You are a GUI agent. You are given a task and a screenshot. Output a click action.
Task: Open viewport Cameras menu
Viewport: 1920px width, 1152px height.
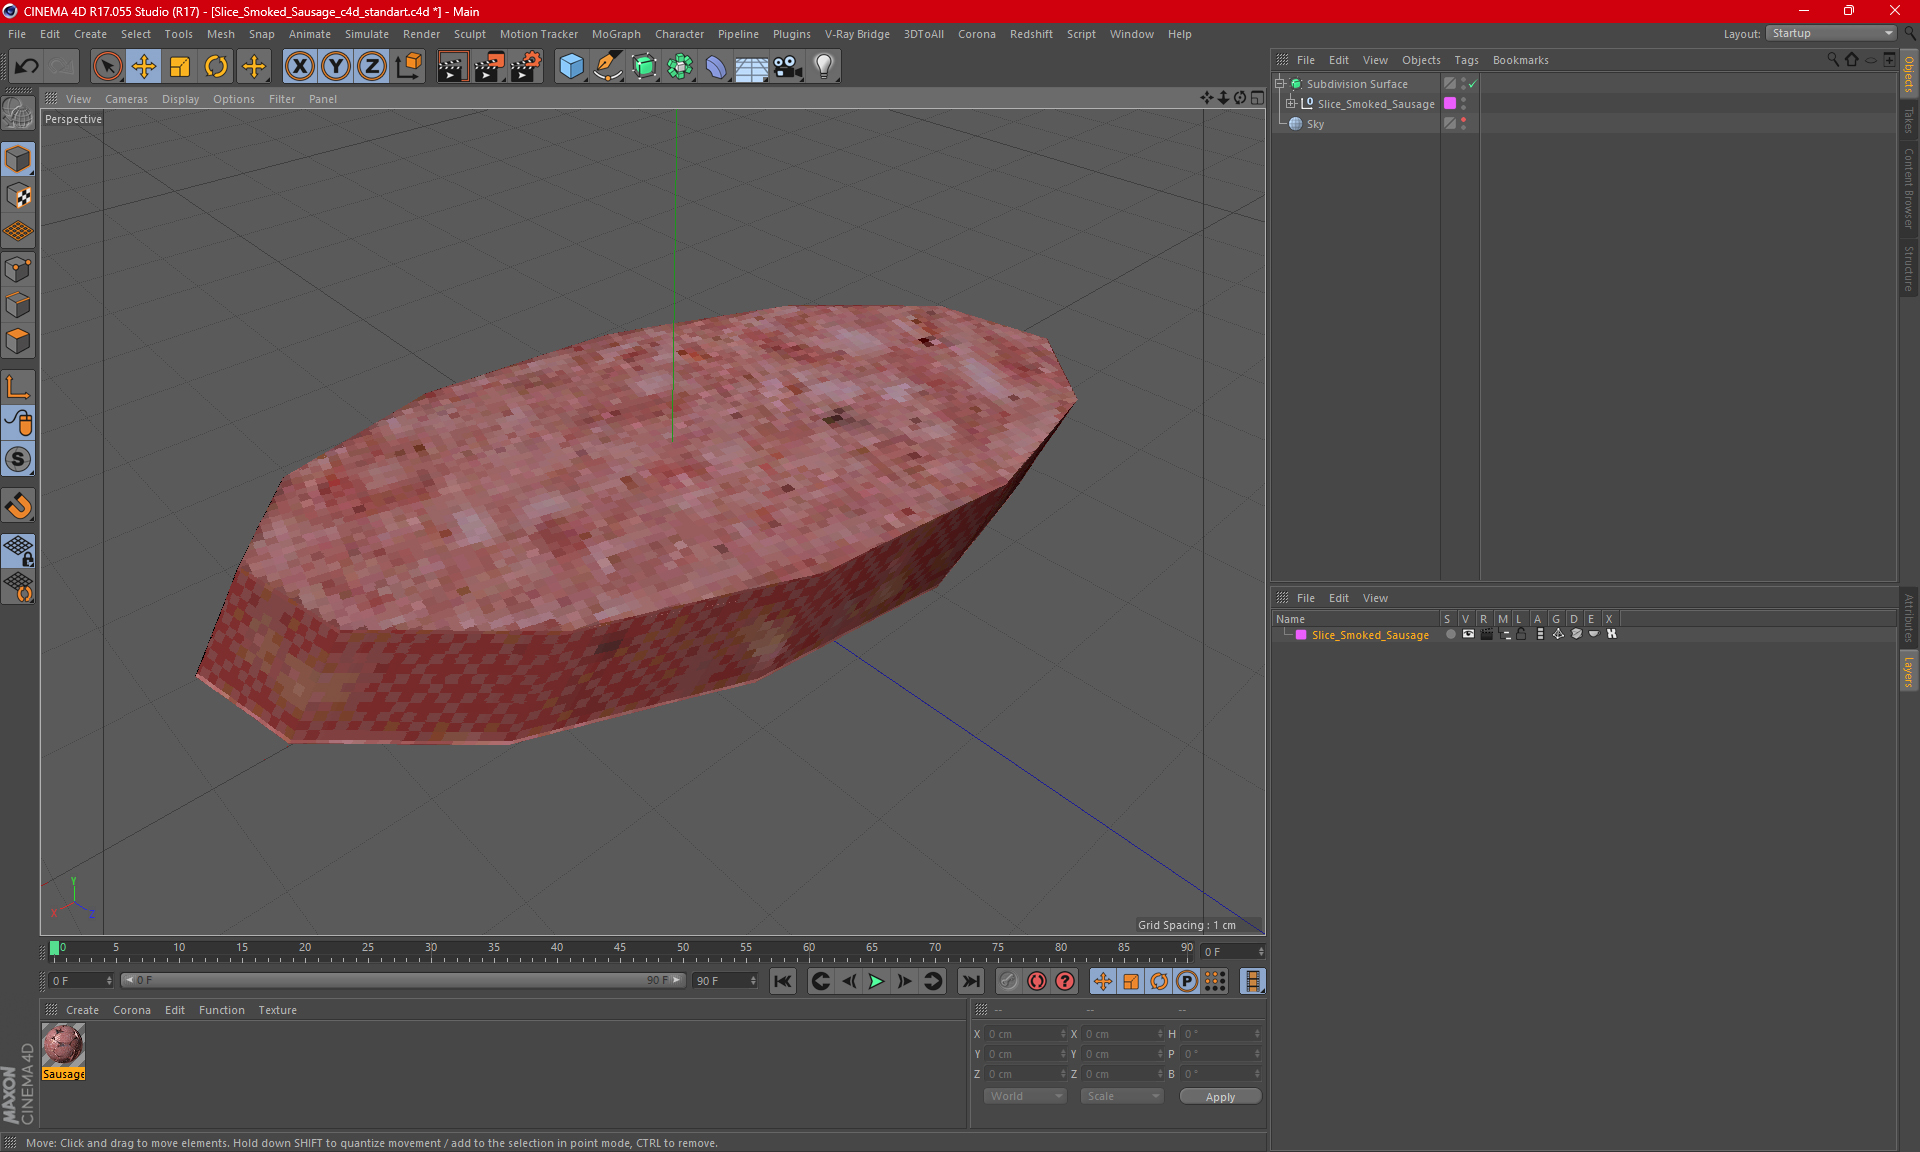[126, 99]
